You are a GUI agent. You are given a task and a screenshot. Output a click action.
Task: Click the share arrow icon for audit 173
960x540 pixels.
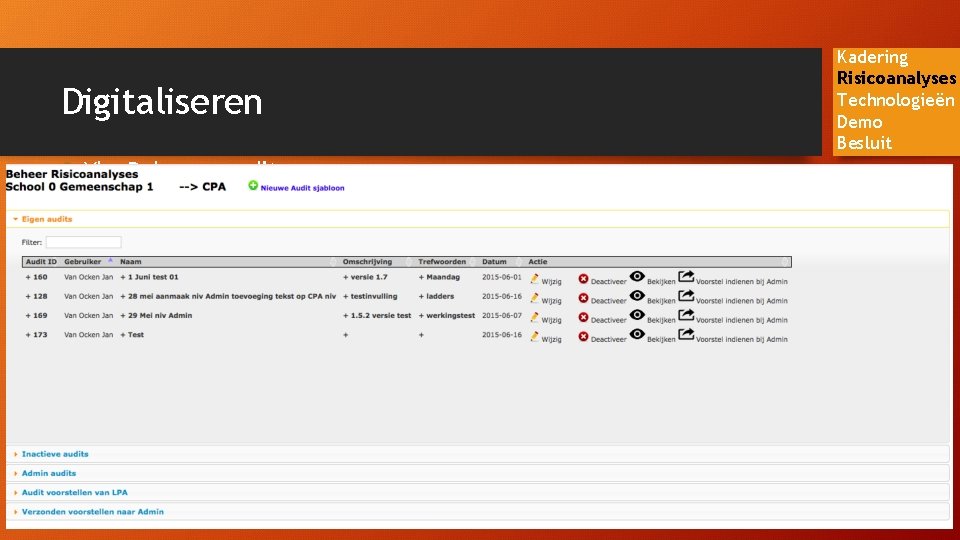(x=686, y=334)
